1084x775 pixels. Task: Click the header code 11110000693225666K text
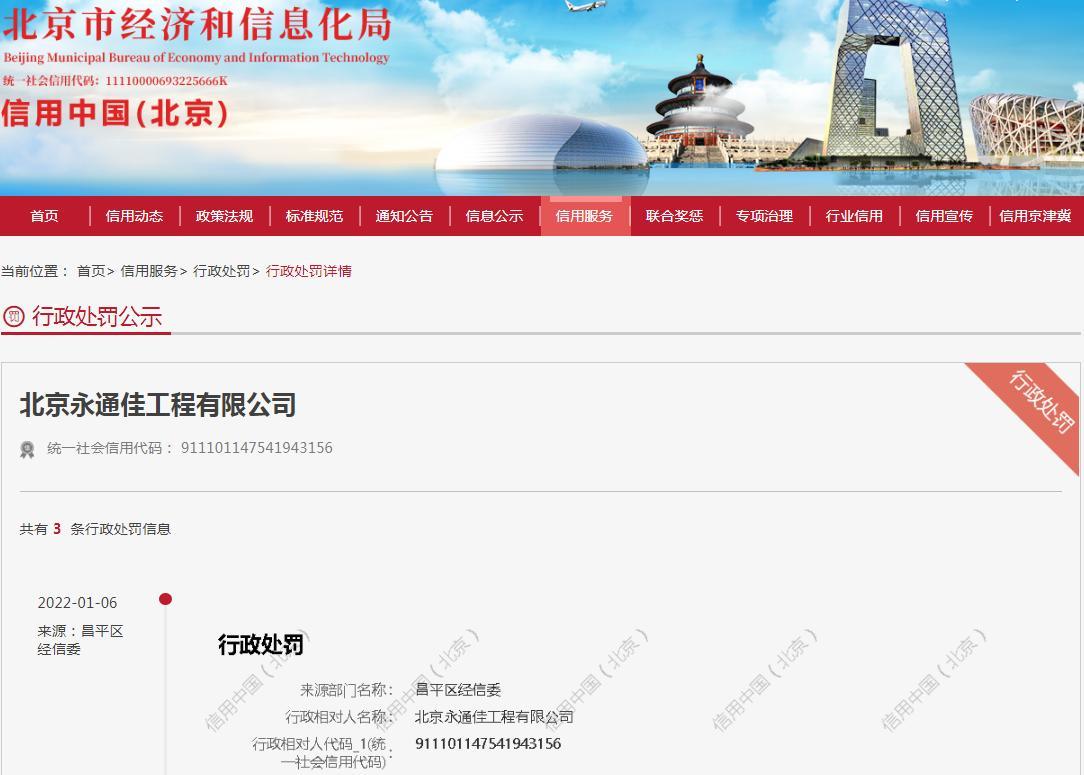click(x=166, y=81)
